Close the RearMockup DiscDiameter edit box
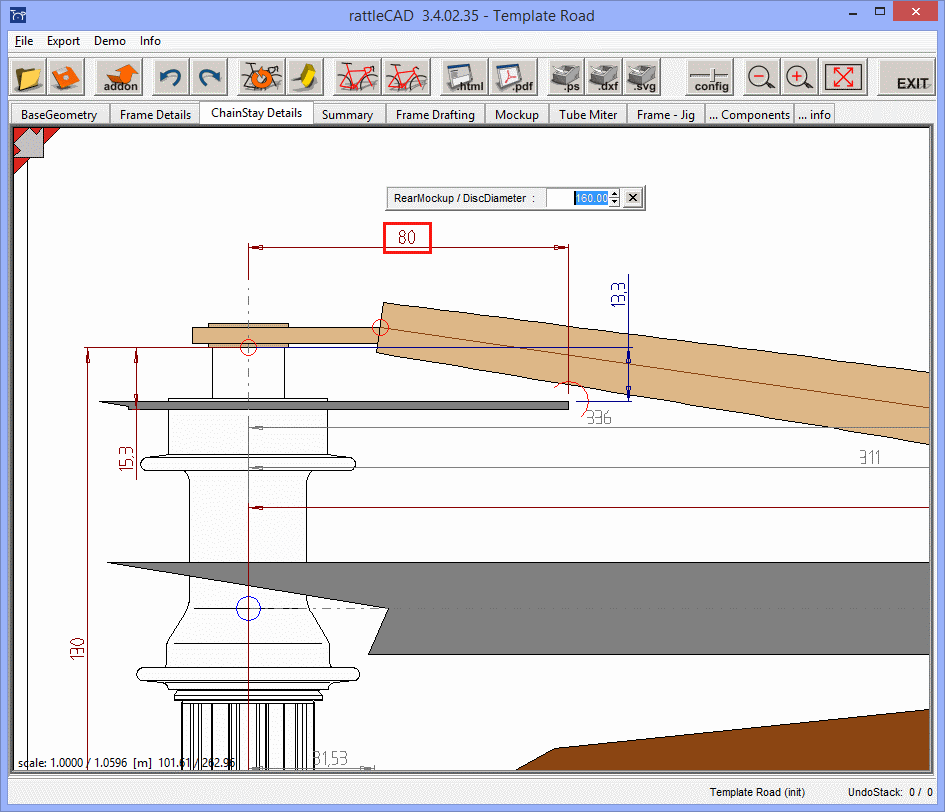 (632, 198)
